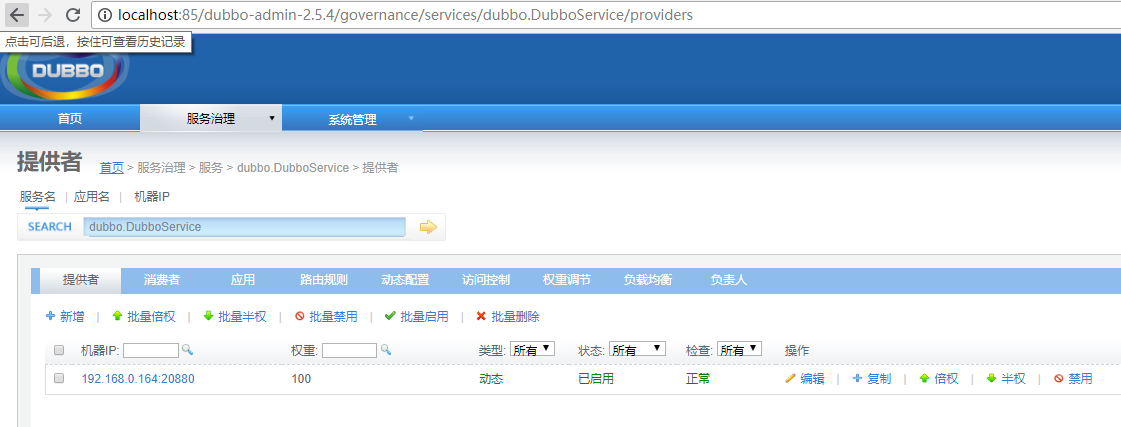Click the 机器IP filter text field

(151, 350)
